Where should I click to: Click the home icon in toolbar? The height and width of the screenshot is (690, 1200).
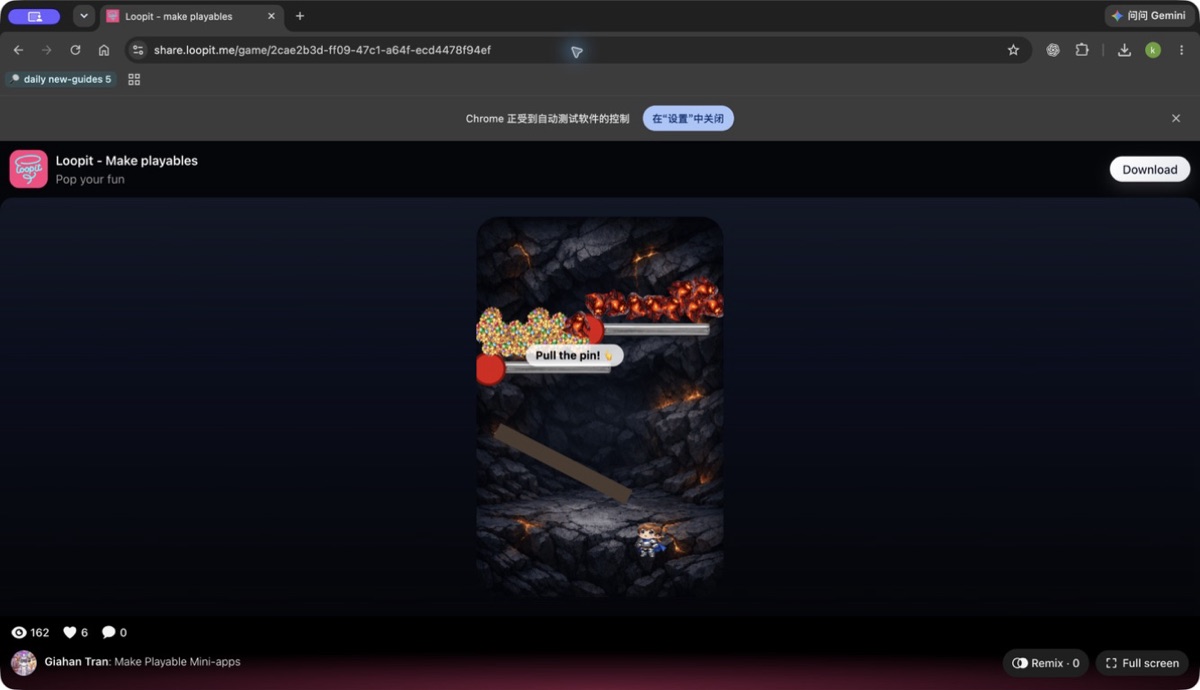[x=104, y=50]
